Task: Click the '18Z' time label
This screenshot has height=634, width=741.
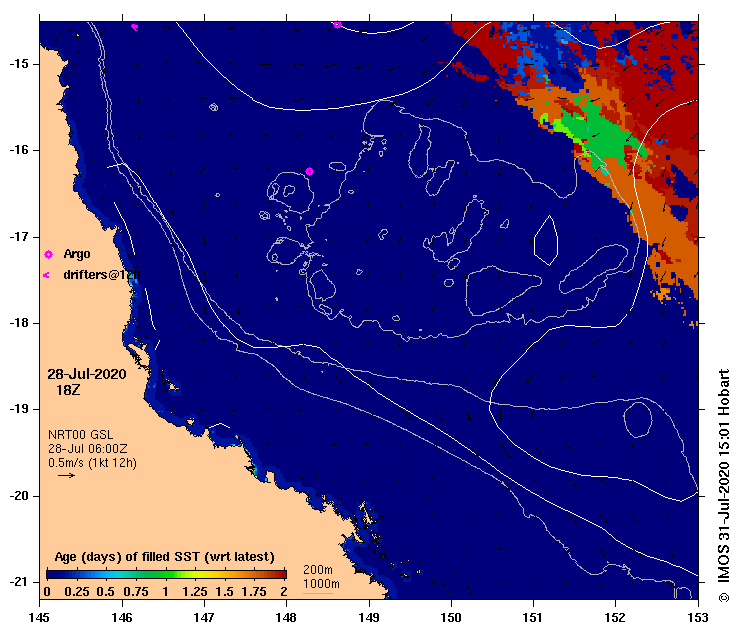Action: [x=68, y=390]
